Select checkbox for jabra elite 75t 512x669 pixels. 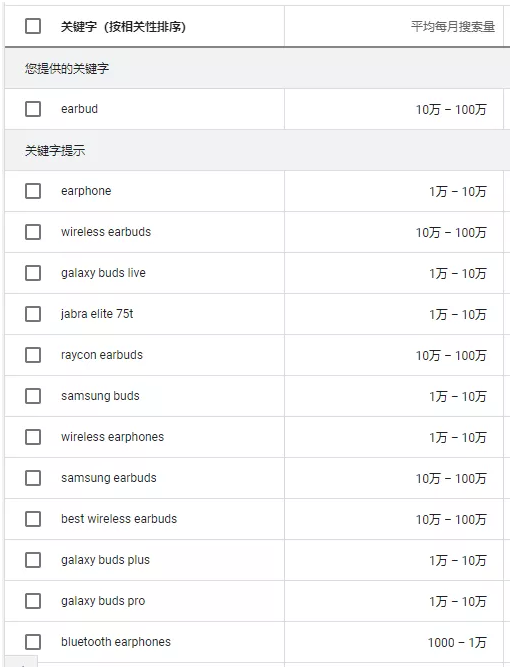click(x=33, y=314)
